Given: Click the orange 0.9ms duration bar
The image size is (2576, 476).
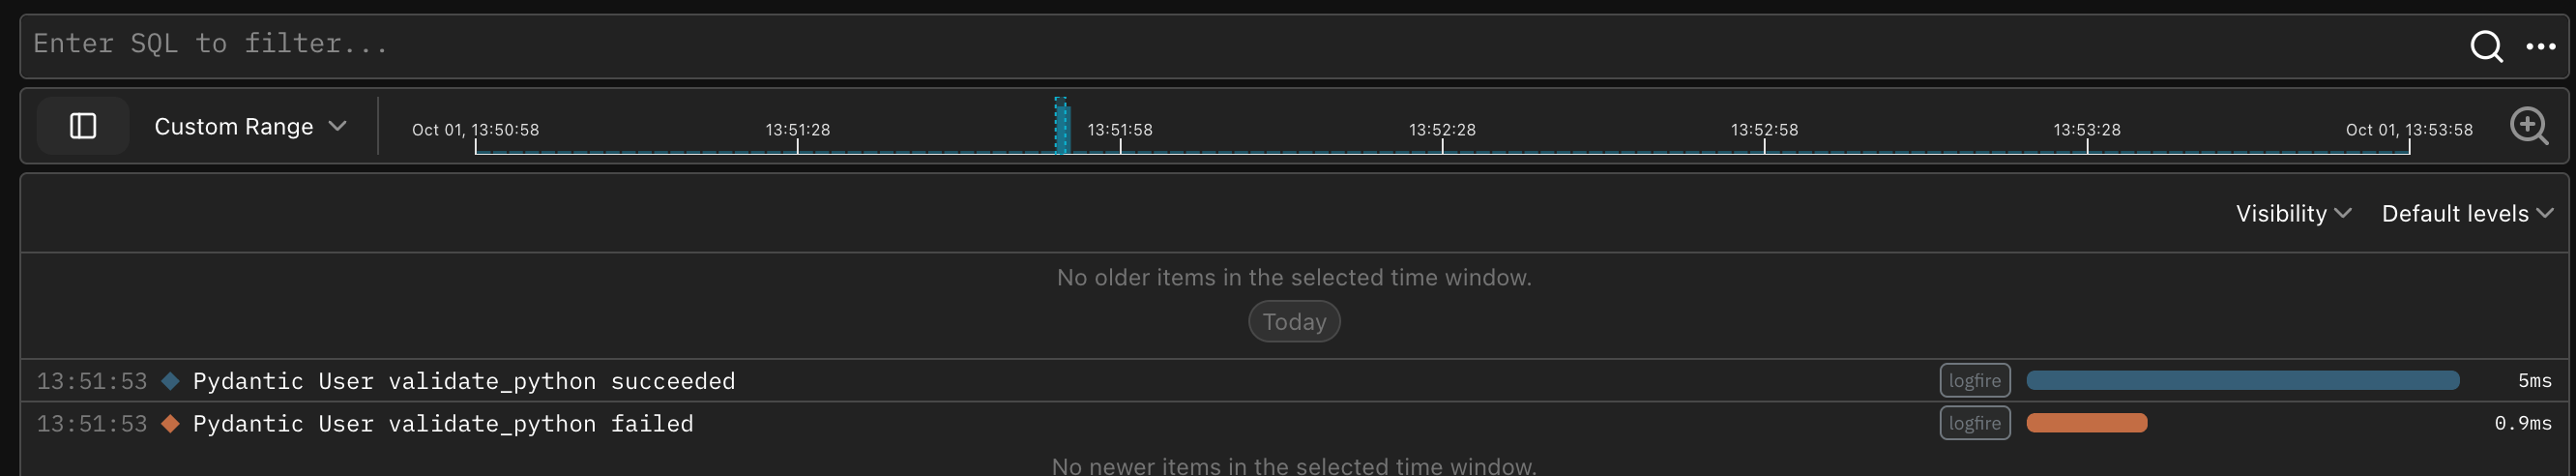Looking at the screenshot, I should pyautogui.click(x=2086, y=424).
